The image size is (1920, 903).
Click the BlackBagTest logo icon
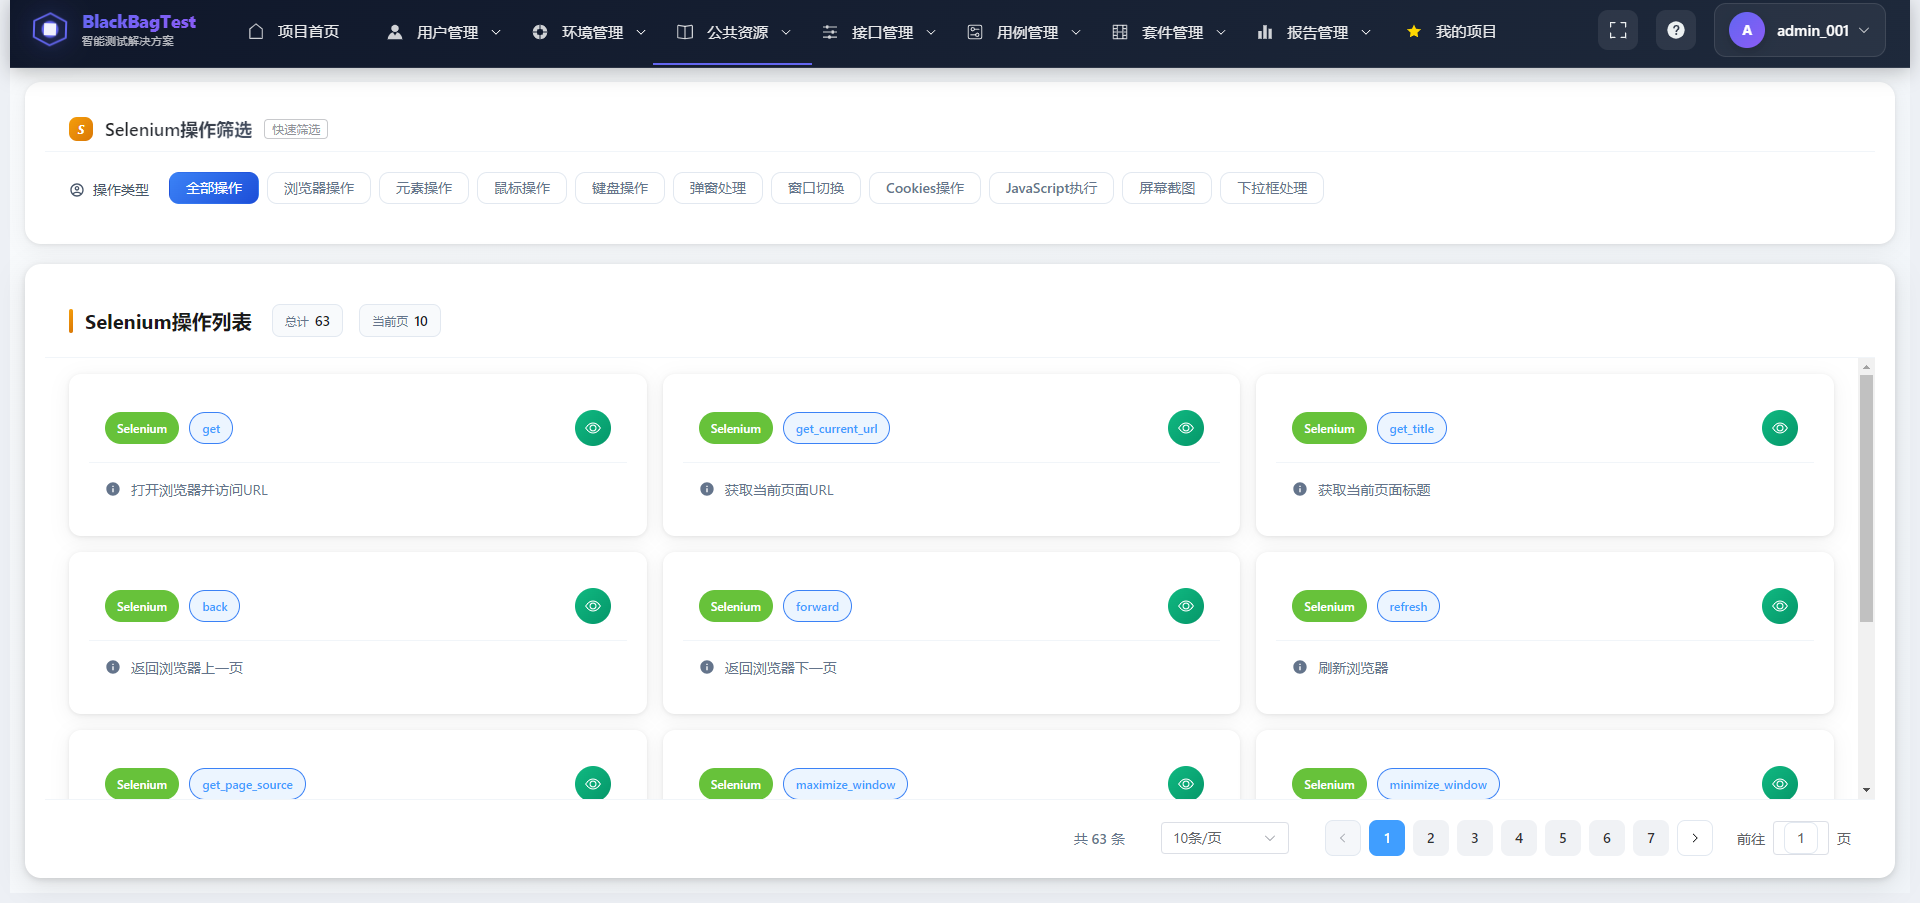coord(50,29)
